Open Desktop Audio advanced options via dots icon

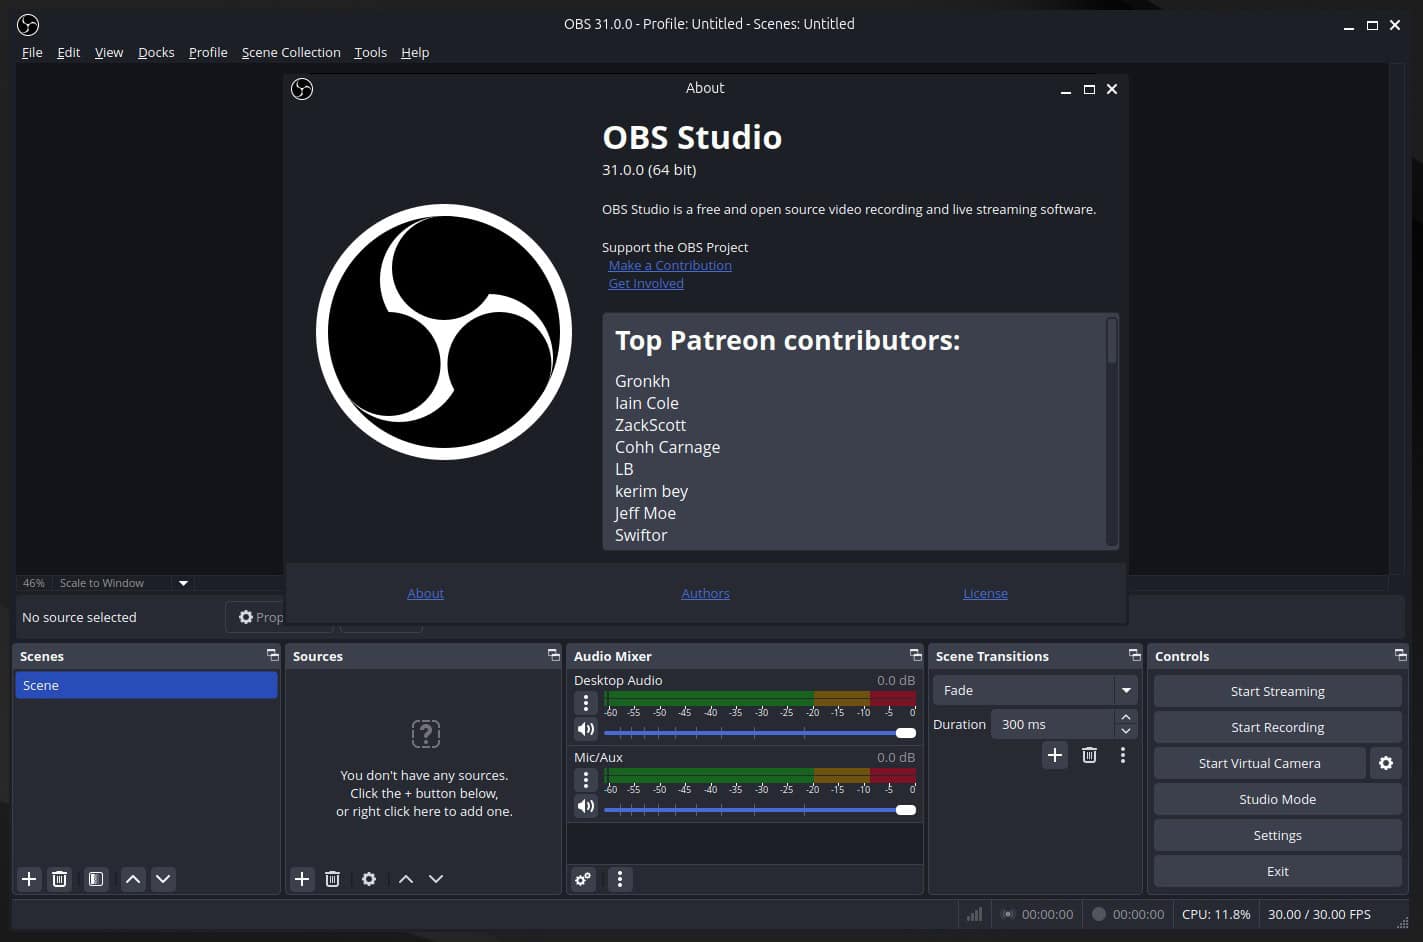point(586,703)
